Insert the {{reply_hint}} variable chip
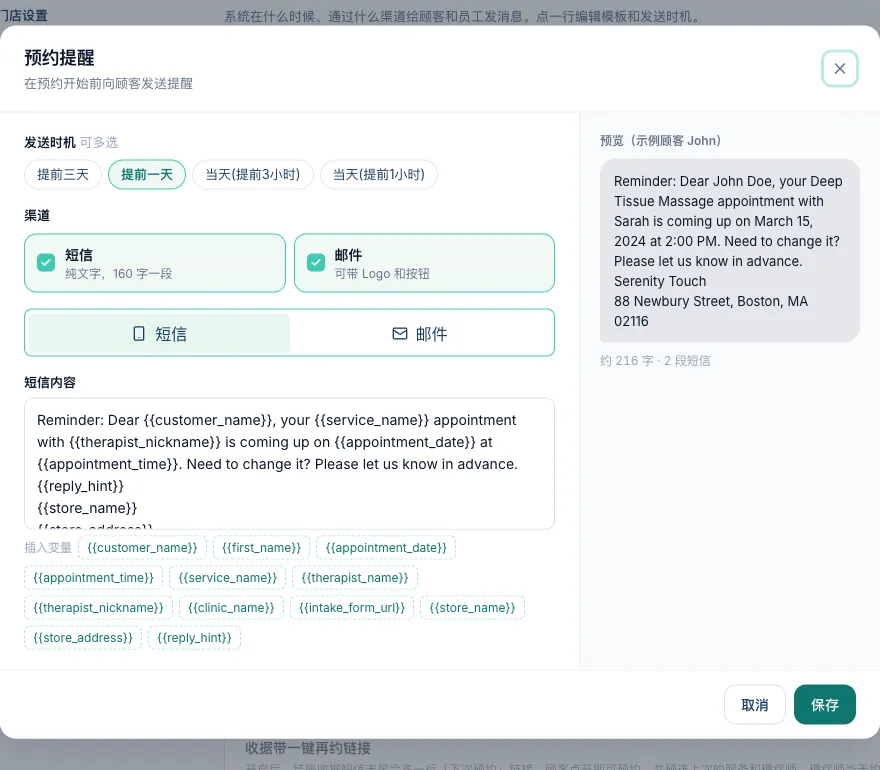Image resolution: width=880 pixels, height=770 pixels. pos(194,638)
